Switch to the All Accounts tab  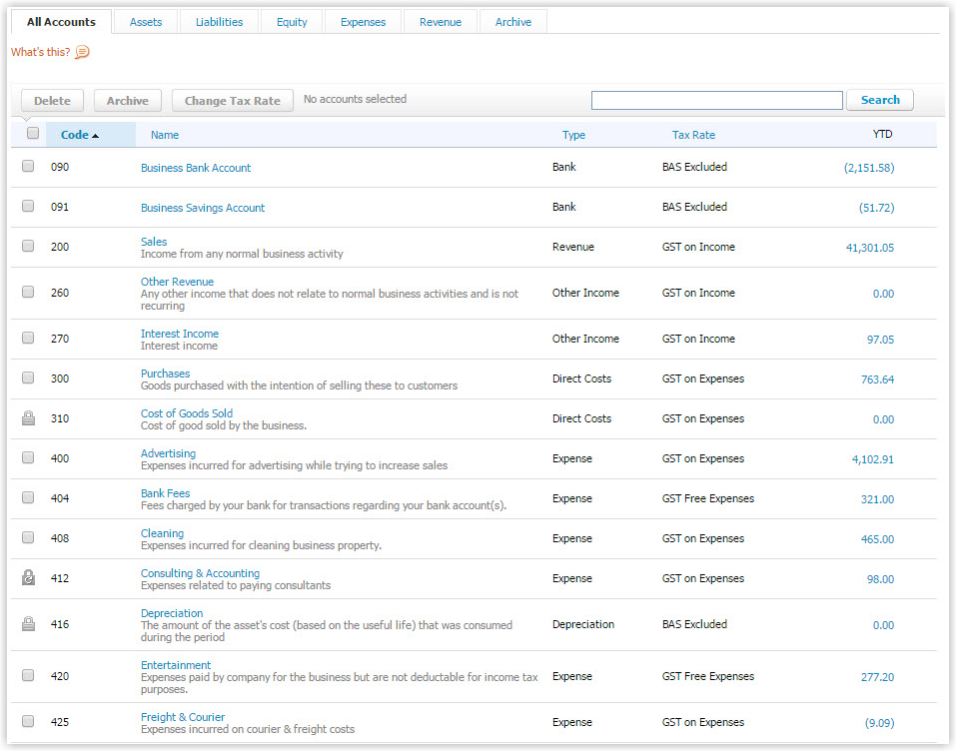pyautogui.click(x=61, y=22)
